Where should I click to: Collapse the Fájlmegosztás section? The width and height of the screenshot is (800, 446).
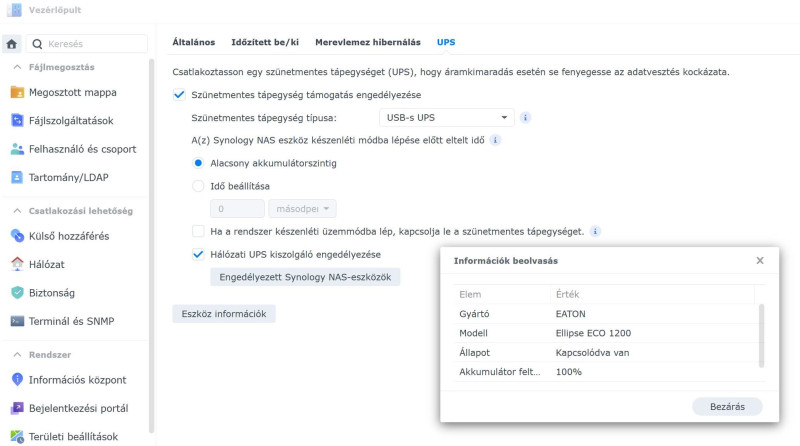pyautogui.click(x=17, y=67)
